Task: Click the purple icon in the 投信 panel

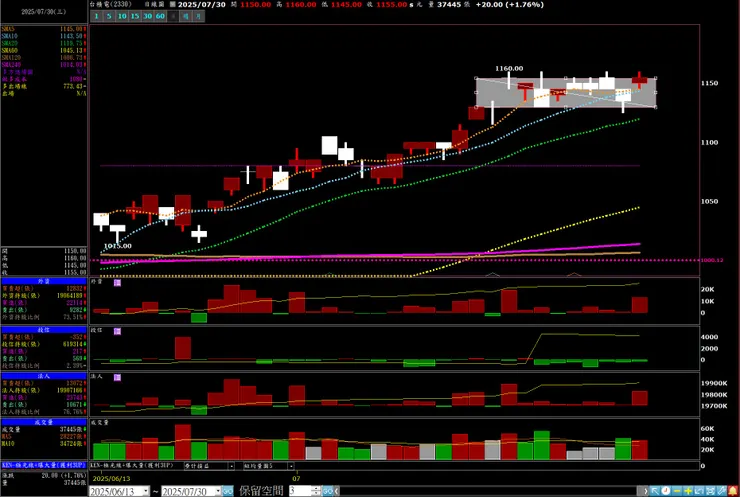Action: tap(118, 331)
